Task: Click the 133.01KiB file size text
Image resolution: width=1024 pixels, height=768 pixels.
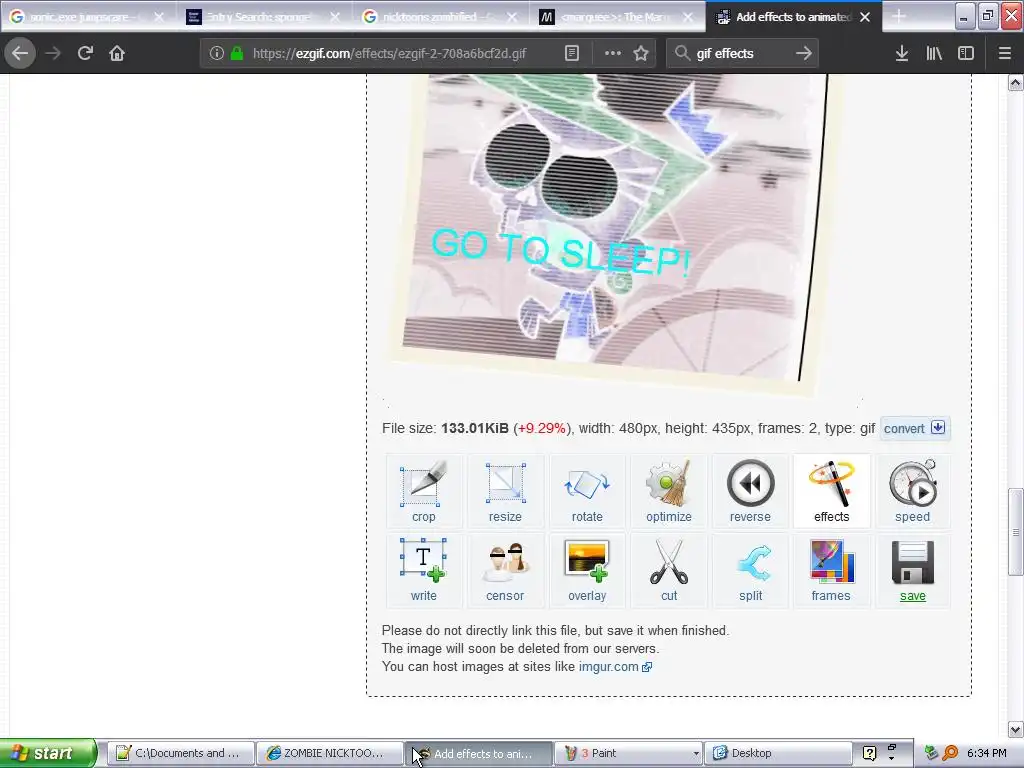Action: (475, 428)
